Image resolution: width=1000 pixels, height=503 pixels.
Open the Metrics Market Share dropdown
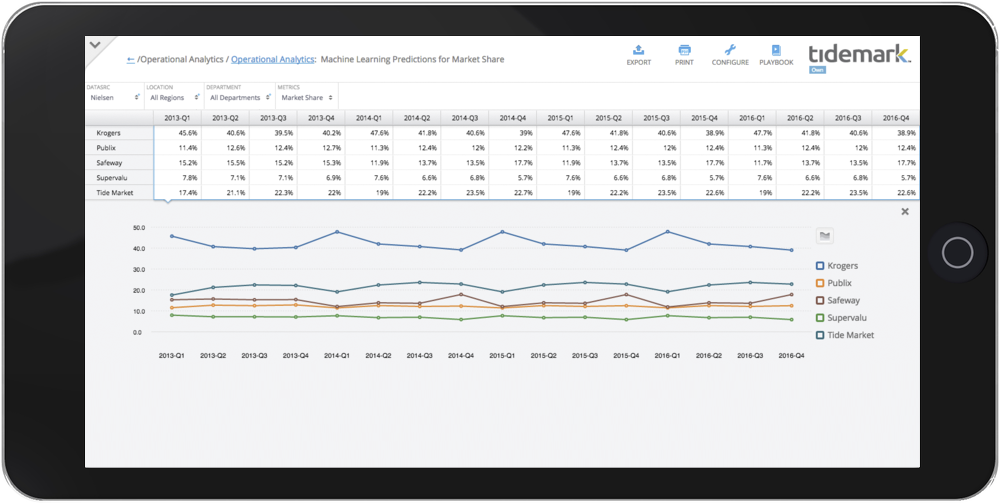point(307,98)
